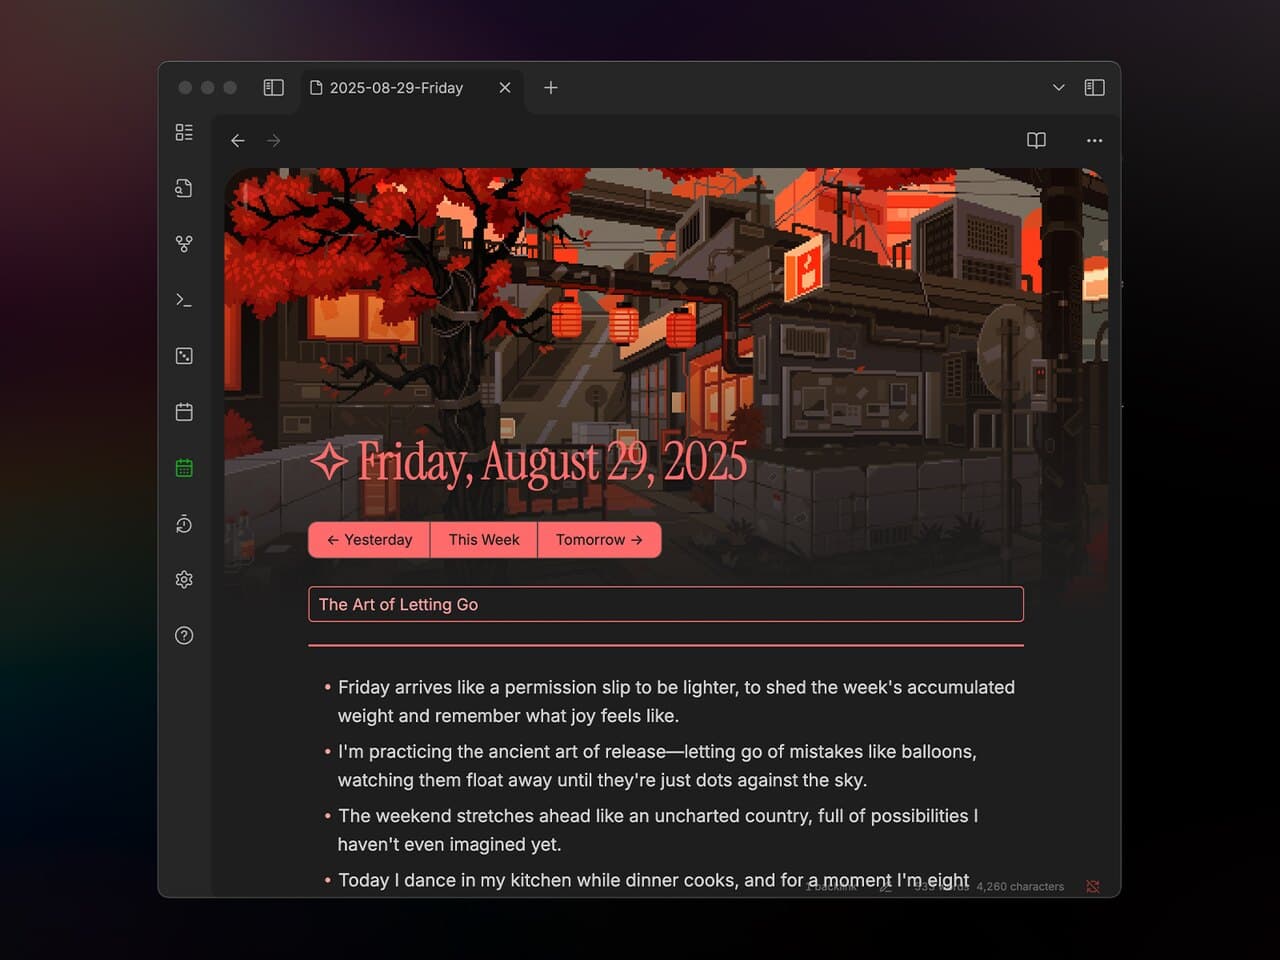Open quick switcher file search icon

(x=184, y=188)
